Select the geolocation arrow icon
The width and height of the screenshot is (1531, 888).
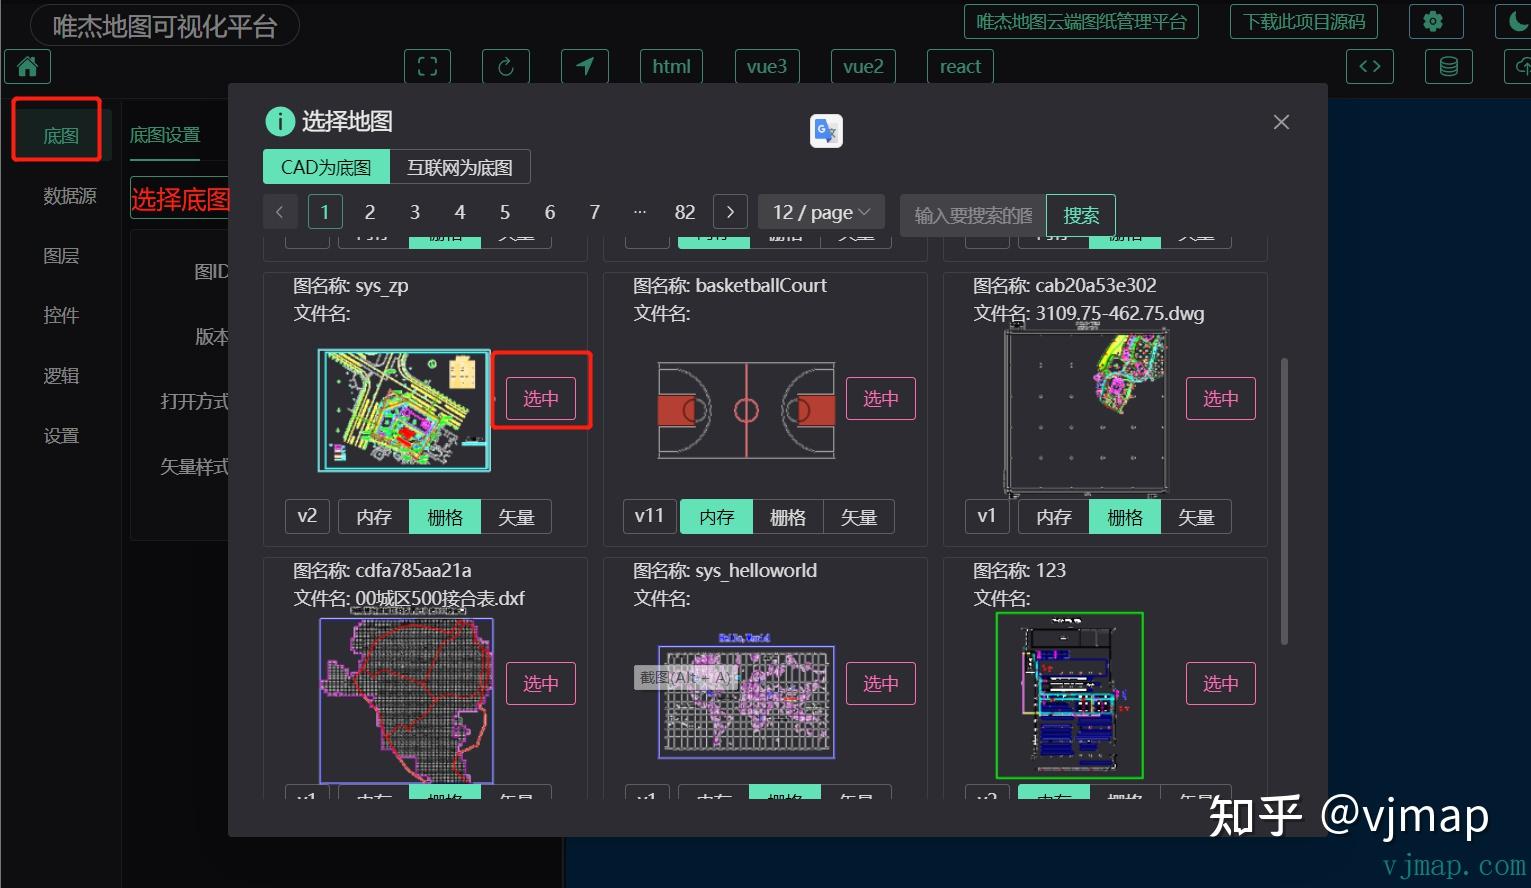pyautogui.click(x=585, y=66)
